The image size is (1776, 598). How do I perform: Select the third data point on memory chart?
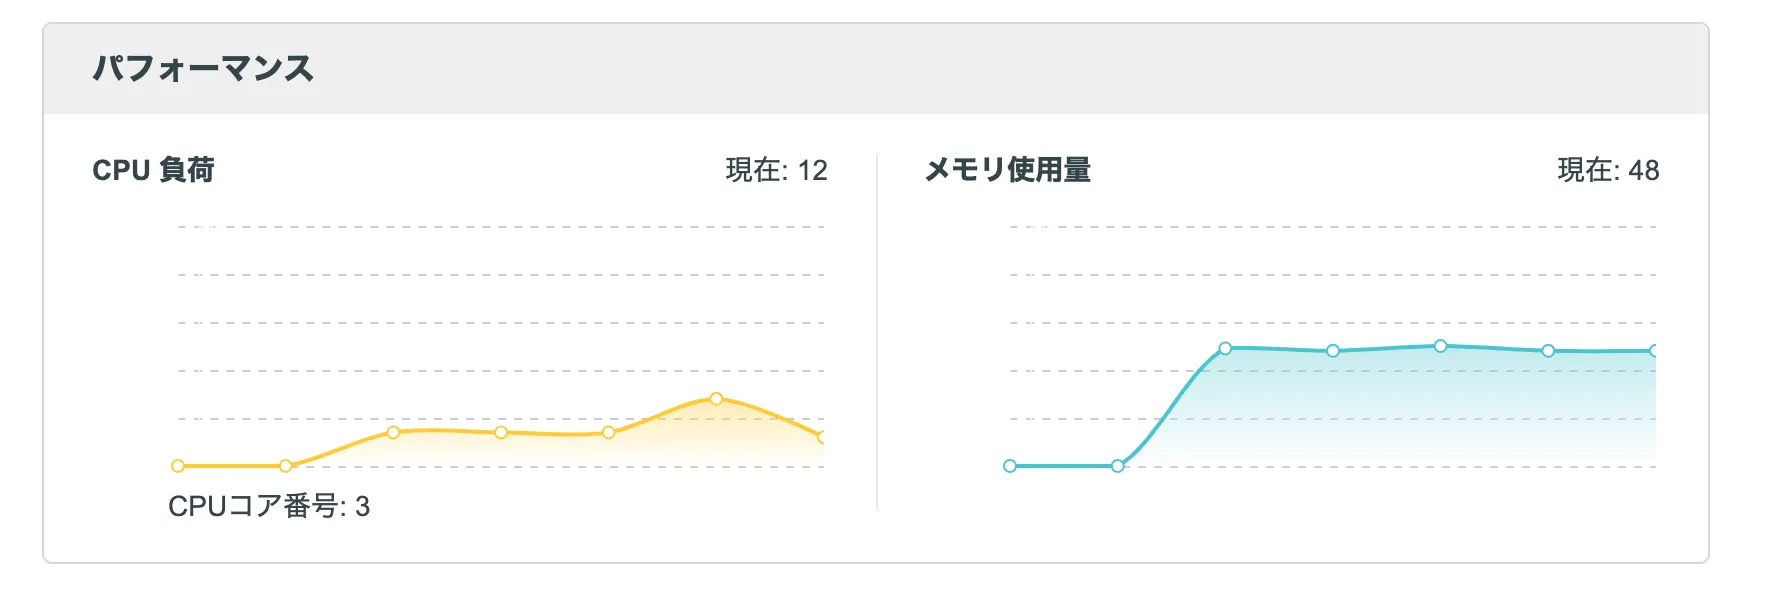(1225, 348)
